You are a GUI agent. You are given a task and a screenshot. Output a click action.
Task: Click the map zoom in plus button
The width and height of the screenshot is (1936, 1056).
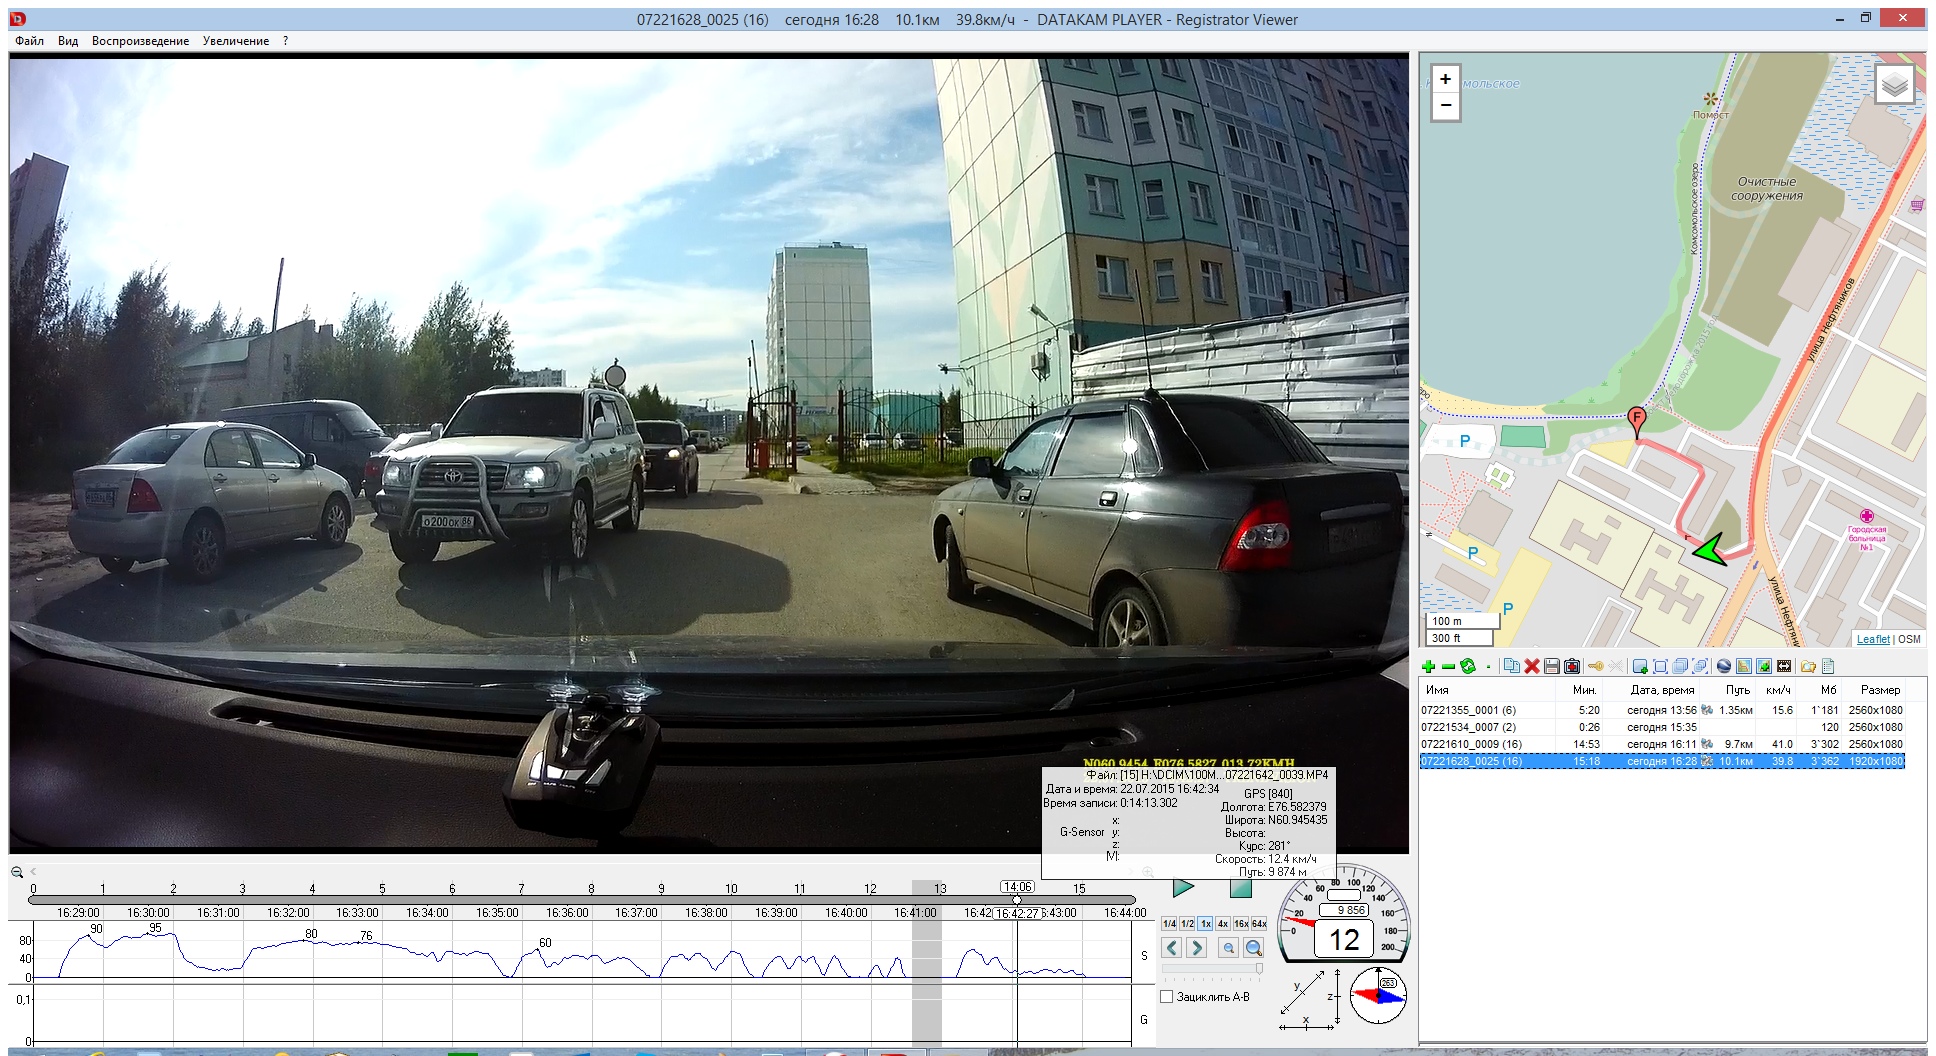[1445, 79]
